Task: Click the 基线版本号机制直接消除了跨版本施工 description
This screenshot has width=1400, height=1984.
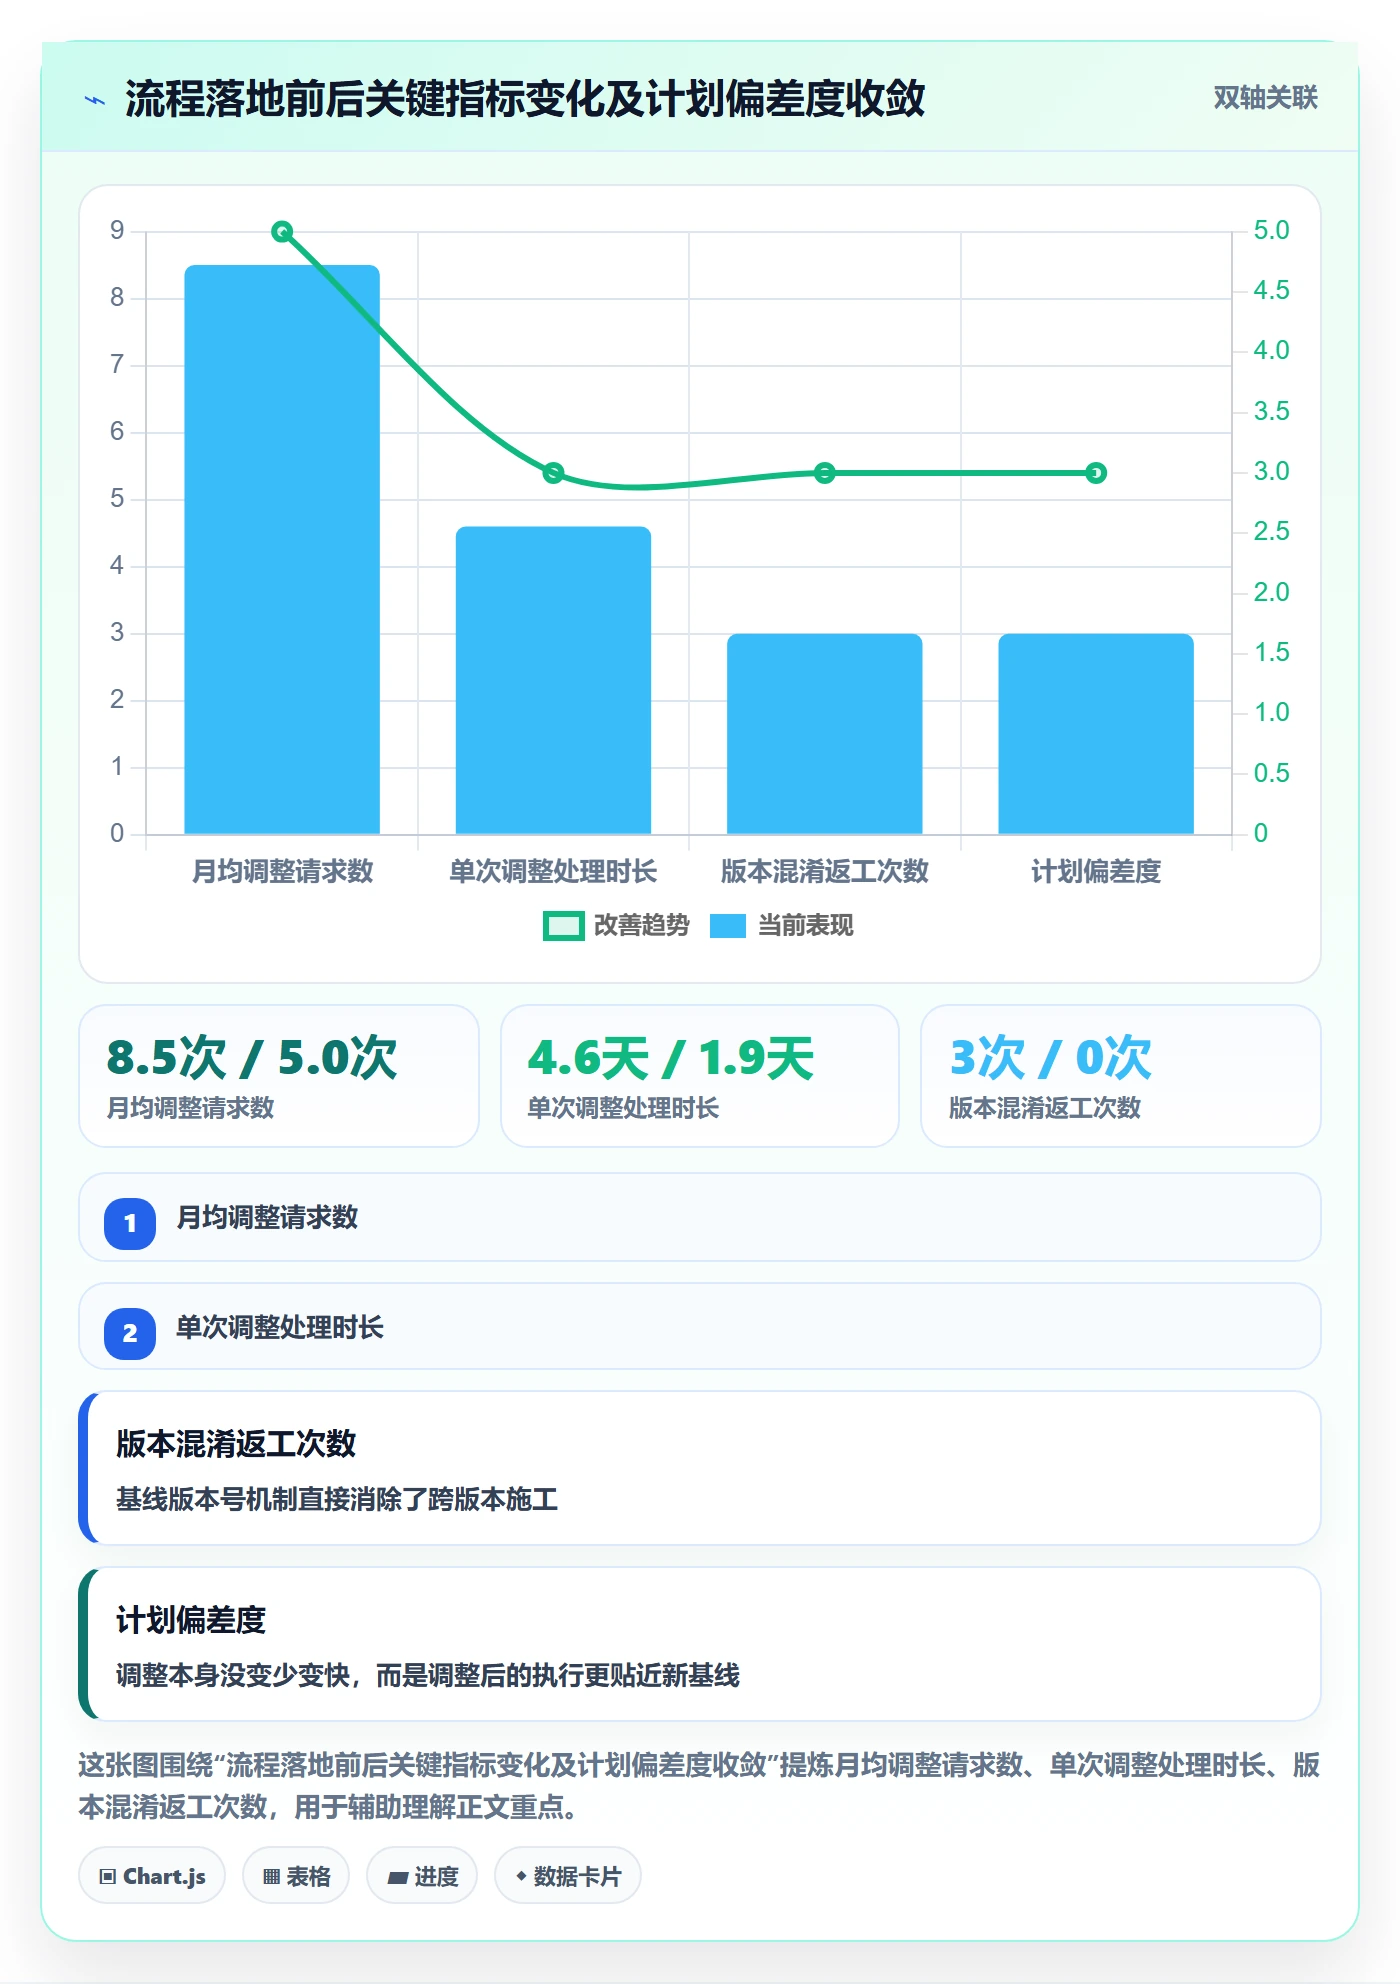Action: 337,1500
